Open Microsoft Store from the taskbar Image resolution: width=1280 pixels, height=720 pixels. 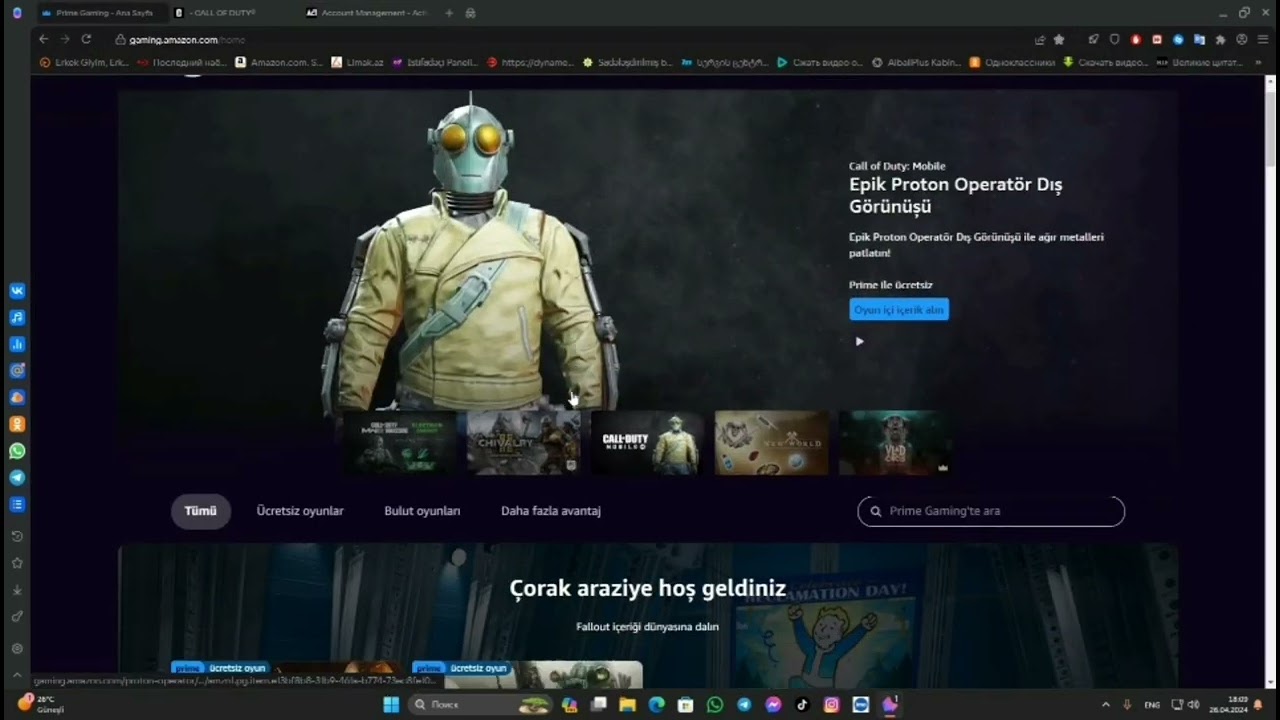coord(685,705)
